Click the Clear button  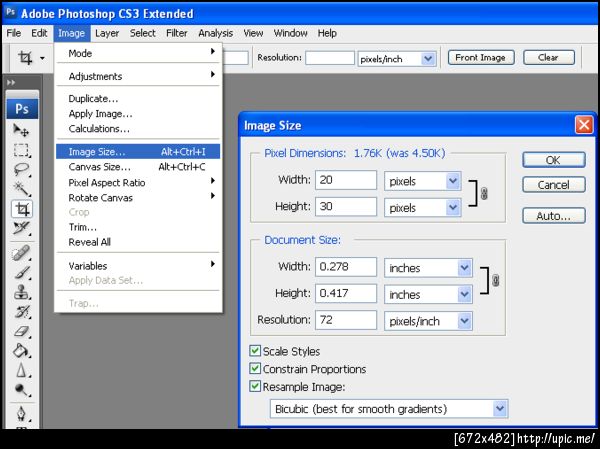549,57
